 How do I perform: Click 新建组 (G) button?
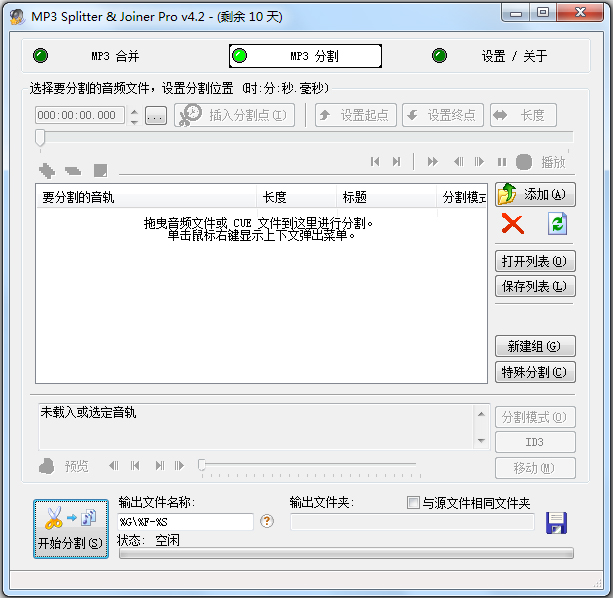pyautogui.click(x=535, y=346)
